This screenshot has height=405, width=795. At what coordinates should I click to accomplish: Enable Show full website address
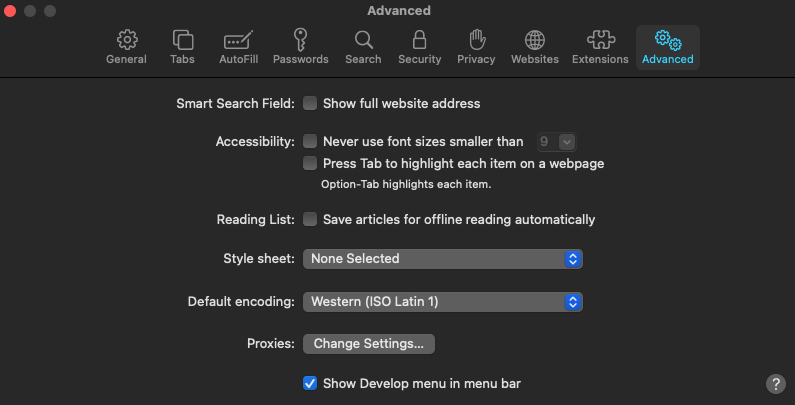click(x=310, y=103)
